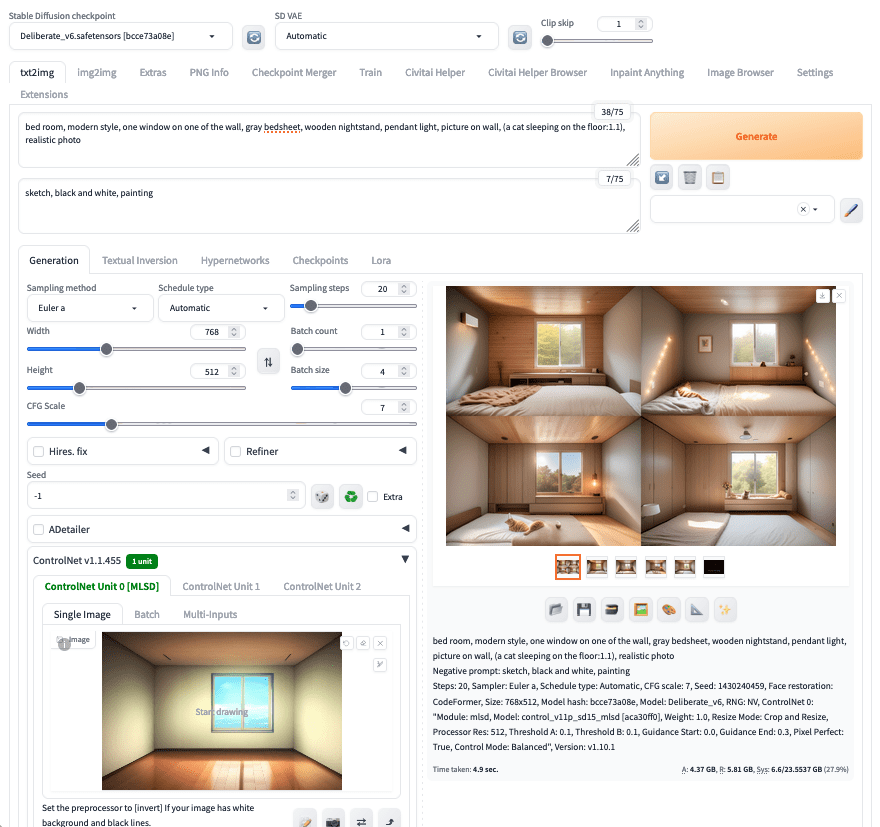The image size is (880, 827).
Task: Click the Generate button
Action: (756, 136)
